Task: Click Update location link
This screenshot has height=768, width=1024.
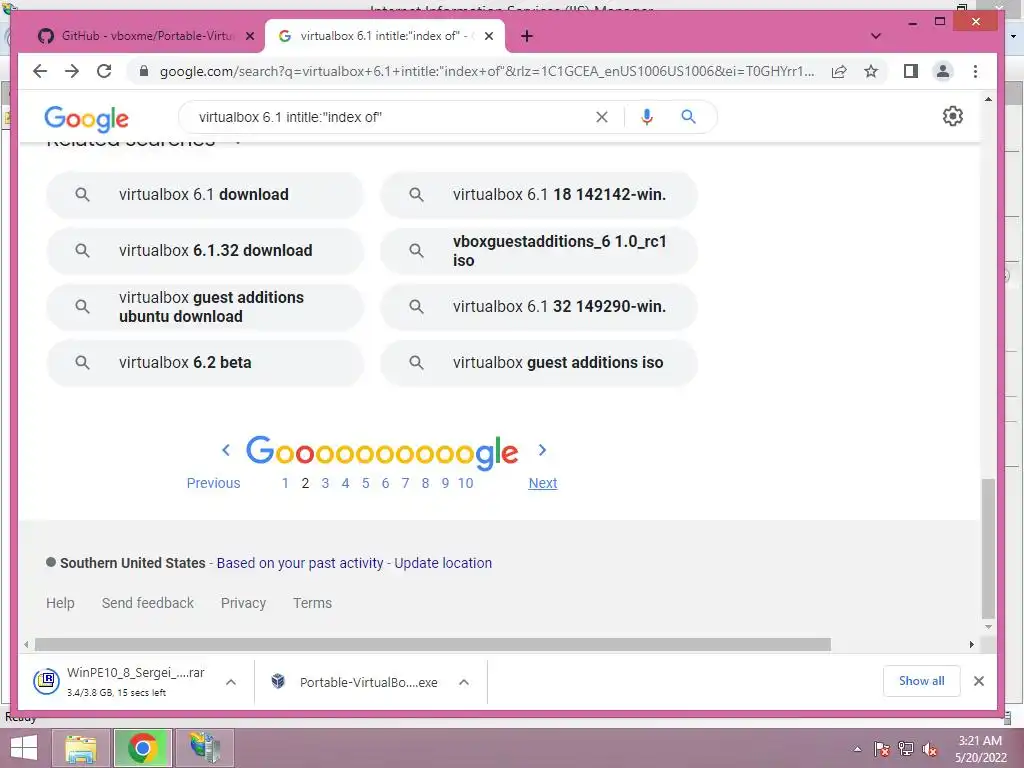Action: (443, 563)
